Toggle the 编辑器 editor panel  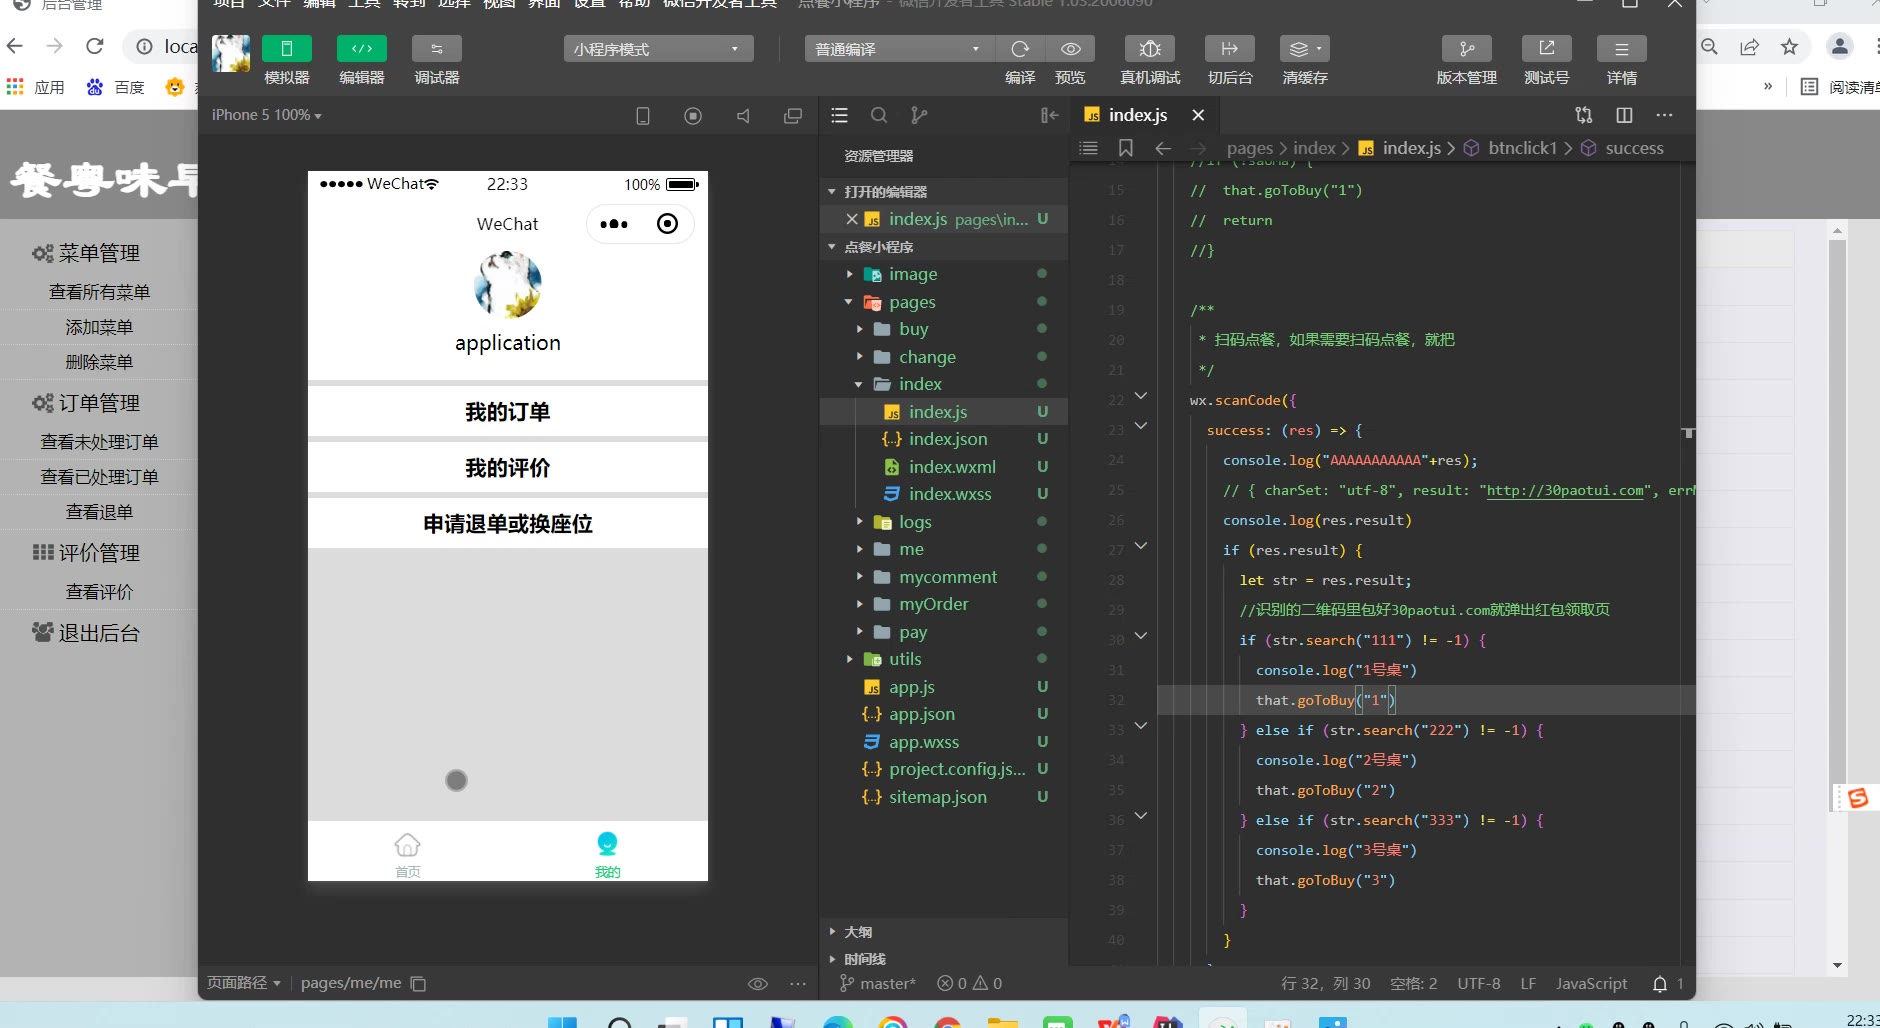pos(362,49)
